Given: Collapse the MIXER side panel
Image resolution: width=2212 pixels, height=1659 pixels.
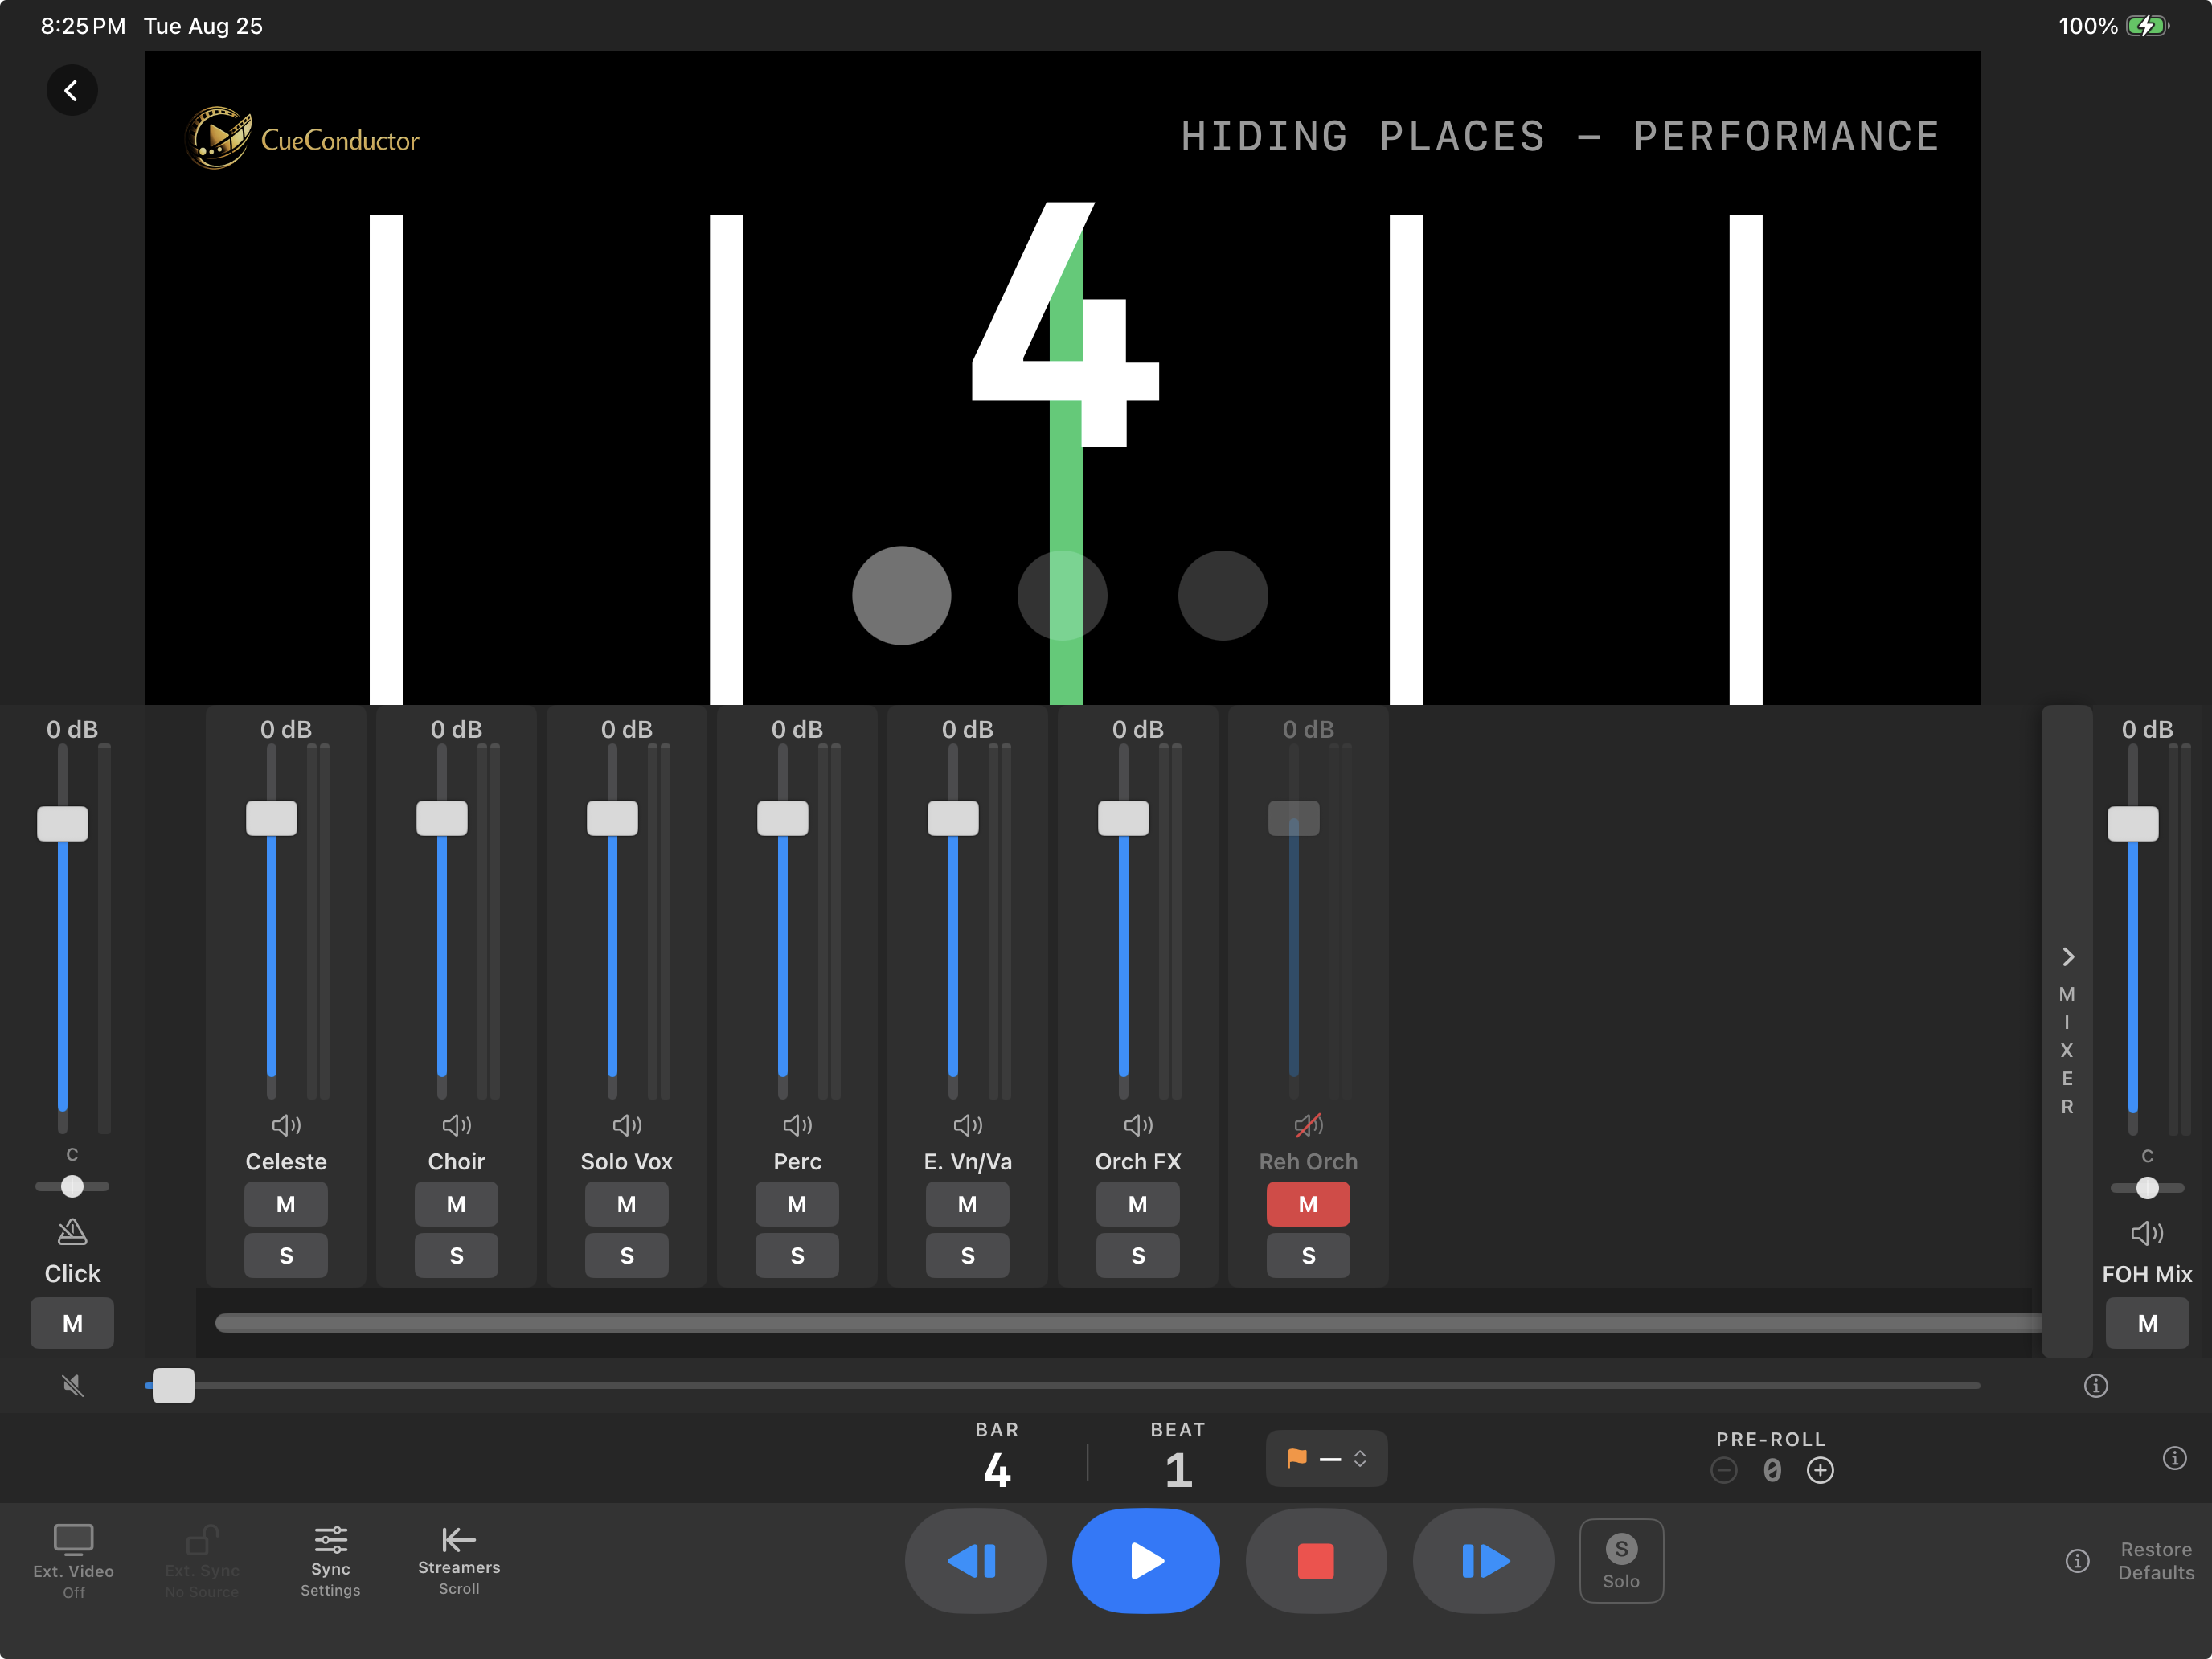Looking at the screenshot, I should (x=2067, y=1031).
